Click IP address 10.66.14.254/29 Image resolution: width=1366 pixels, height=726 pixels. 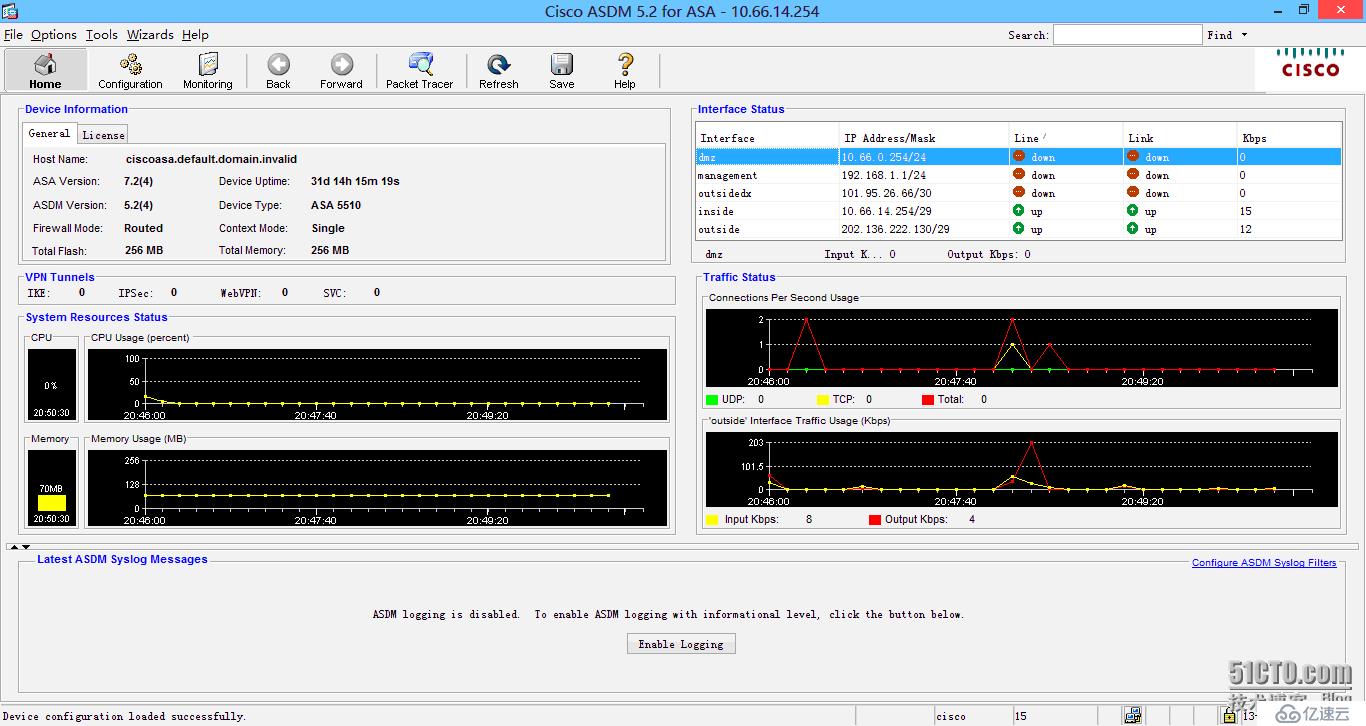(x=889, y=211)
